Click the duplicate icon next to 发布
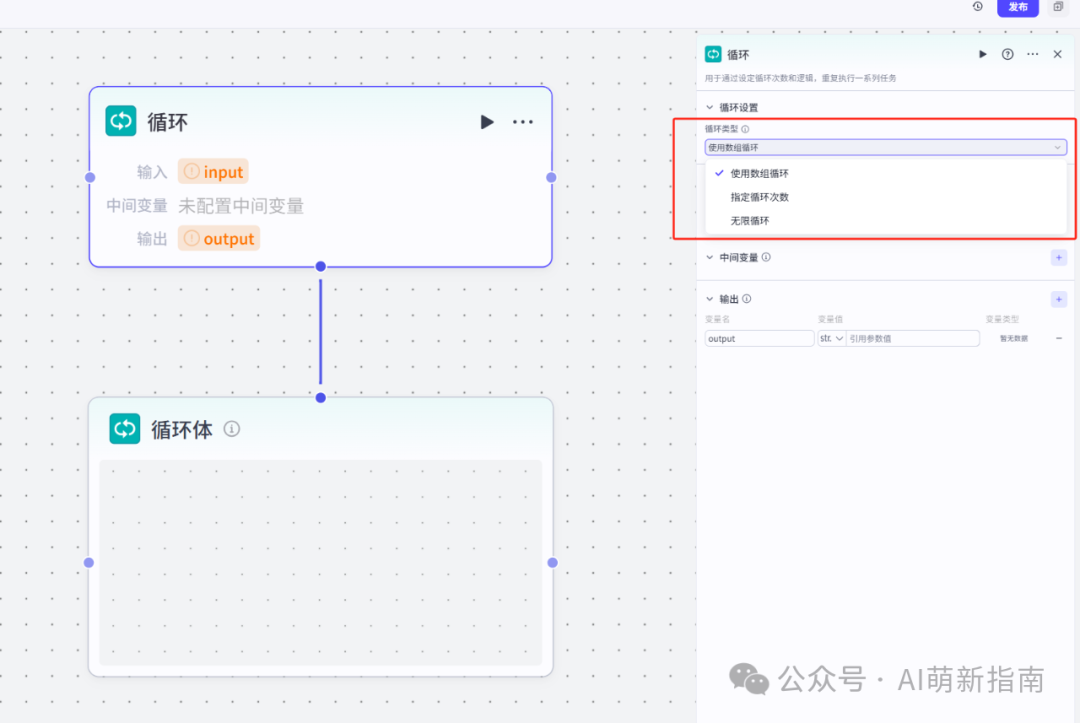Screen dimensions: 1080x723 pos(1058,7)
